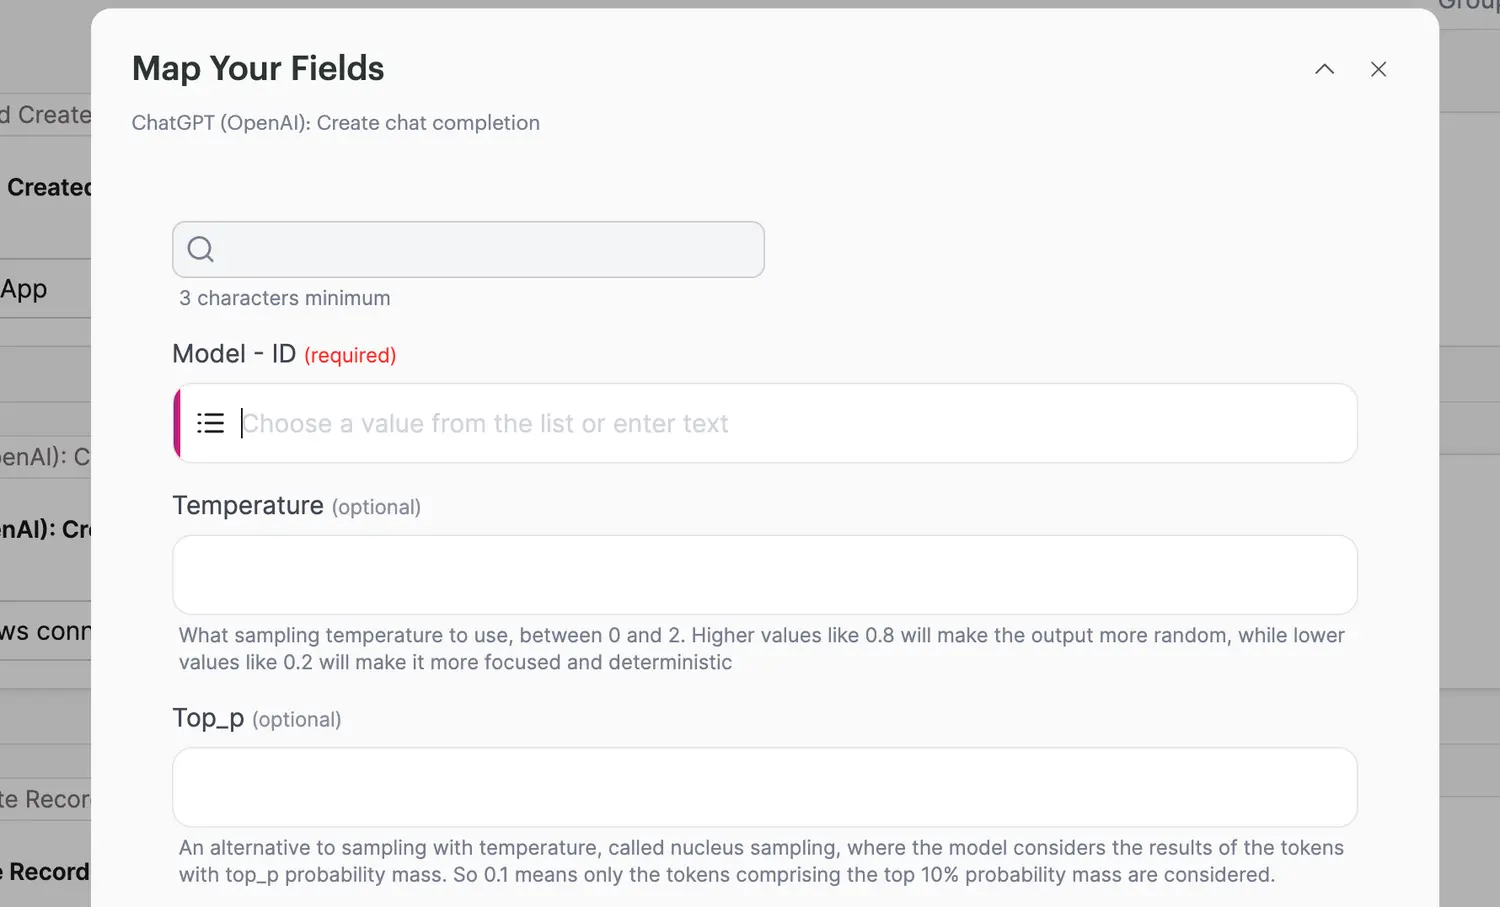
Task: Click the OpenAI step visible behind the dialog
Action: click(45, 529)
